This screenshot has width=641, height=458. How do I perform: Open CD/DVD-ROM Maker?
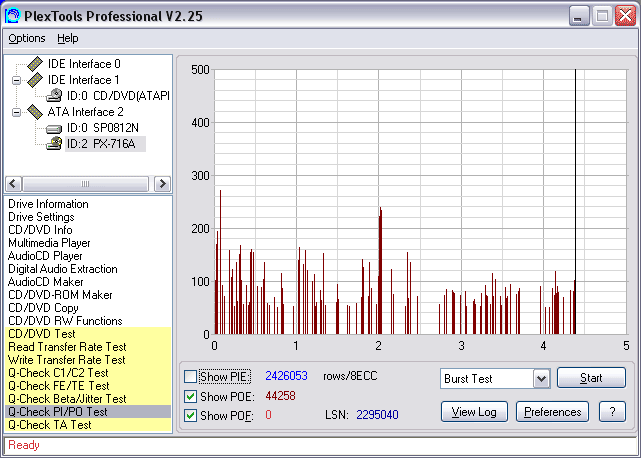tap(60, 295)
